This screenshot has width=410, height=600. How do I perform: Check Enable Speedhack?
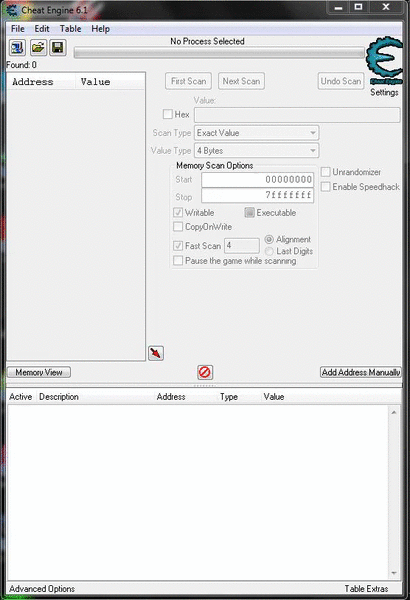pos(325,187)
